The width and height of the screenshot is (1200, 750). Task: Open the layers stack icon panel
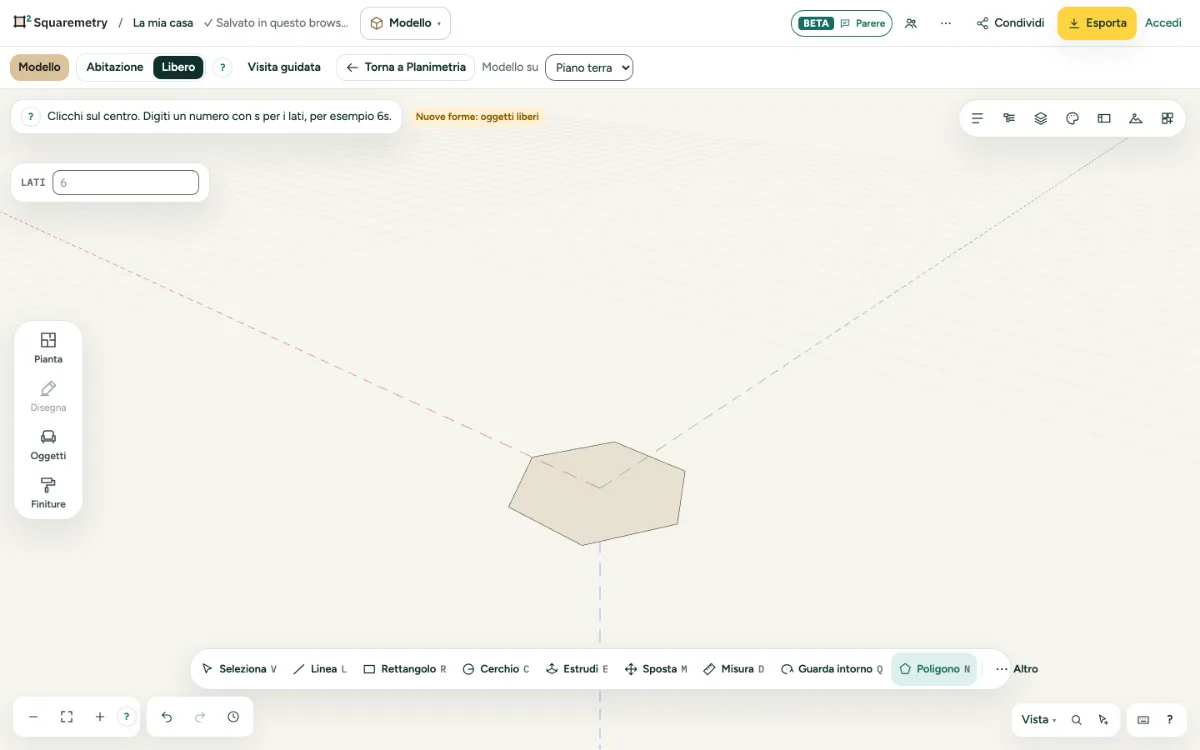click(x=1041, y=118)
